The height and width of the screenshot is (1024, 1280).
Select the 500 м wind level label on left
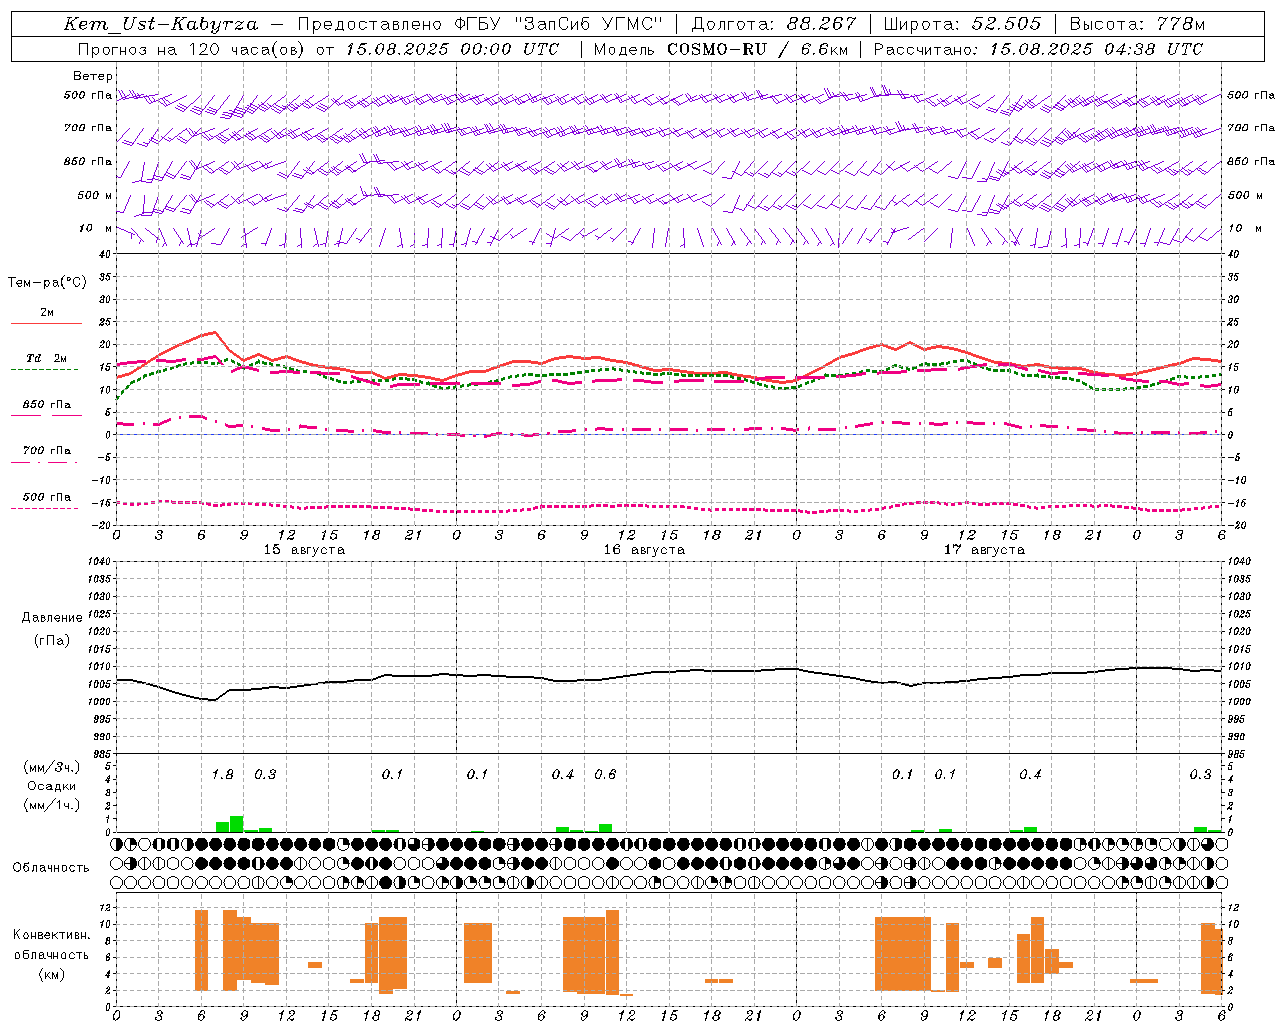point(95,195)
